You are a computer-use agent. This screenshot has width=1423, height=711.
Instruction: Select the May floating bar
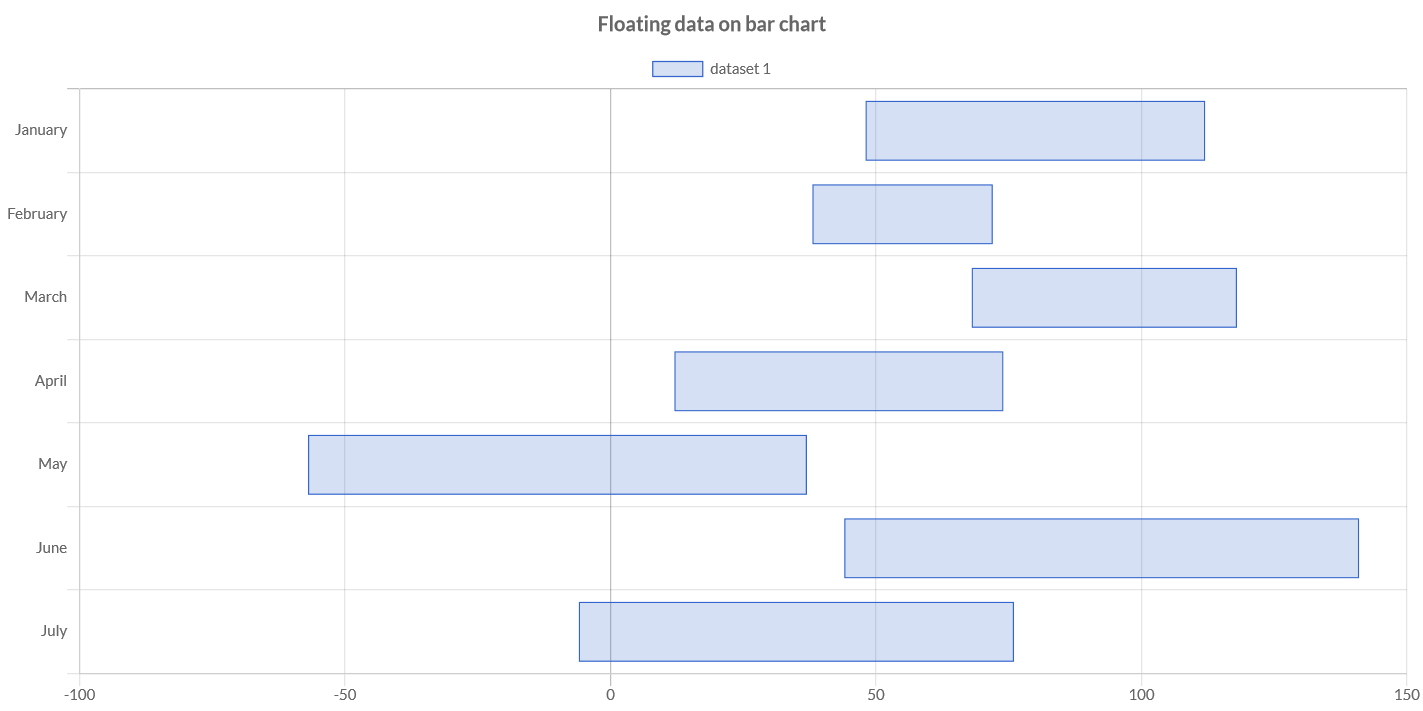557,464
